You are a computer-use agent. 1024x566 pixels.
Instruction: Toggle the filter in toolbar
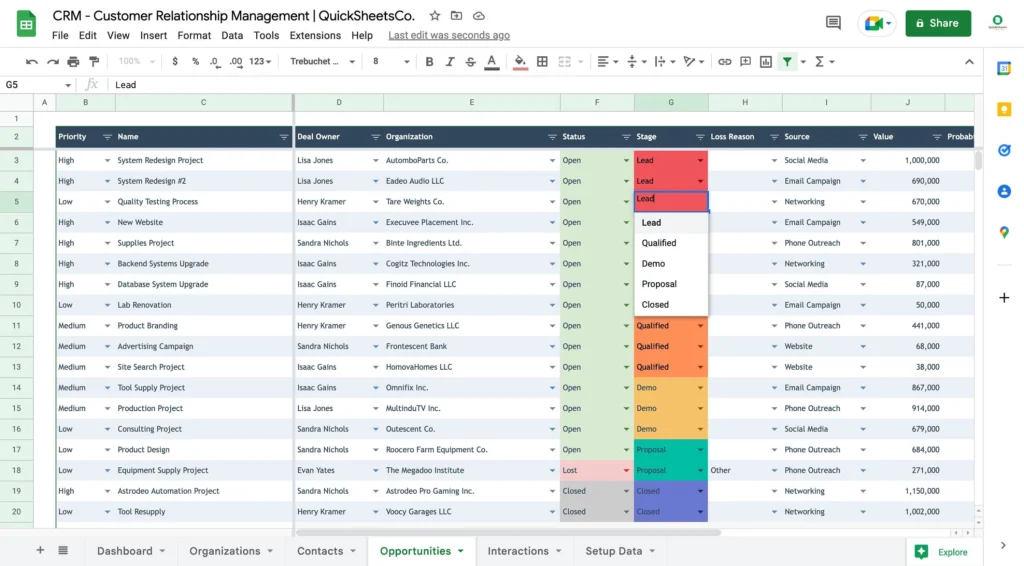788,61
